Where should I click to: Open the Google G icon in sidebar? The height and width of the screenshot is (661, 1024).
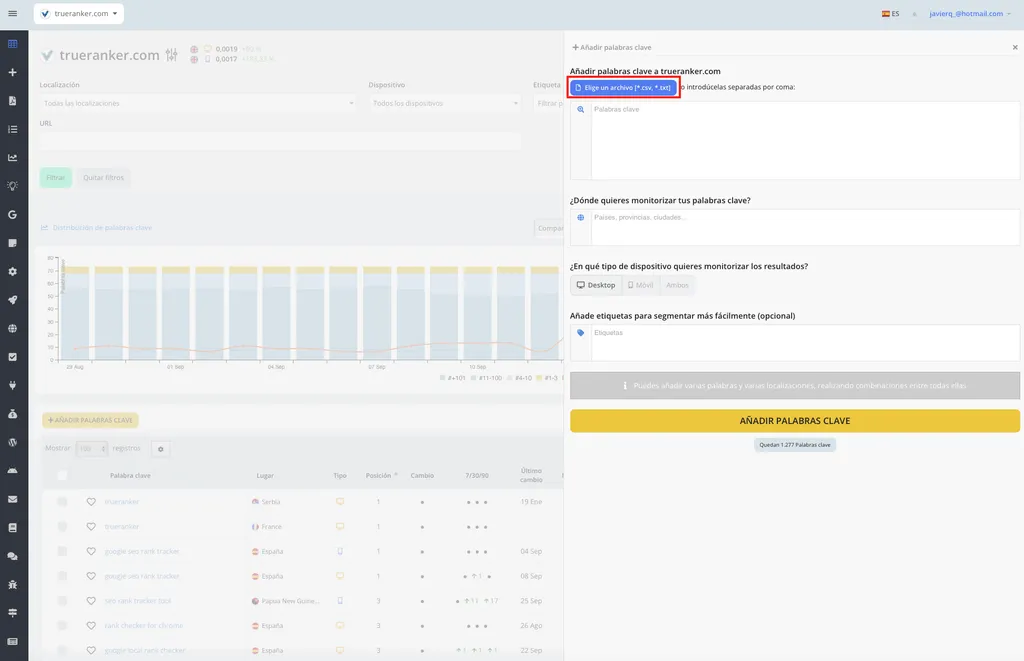(12, 214)
